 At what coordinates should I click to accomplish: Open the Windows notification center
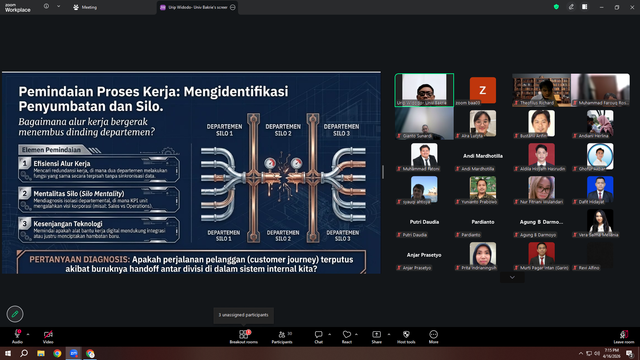click(x=630, y=353)
